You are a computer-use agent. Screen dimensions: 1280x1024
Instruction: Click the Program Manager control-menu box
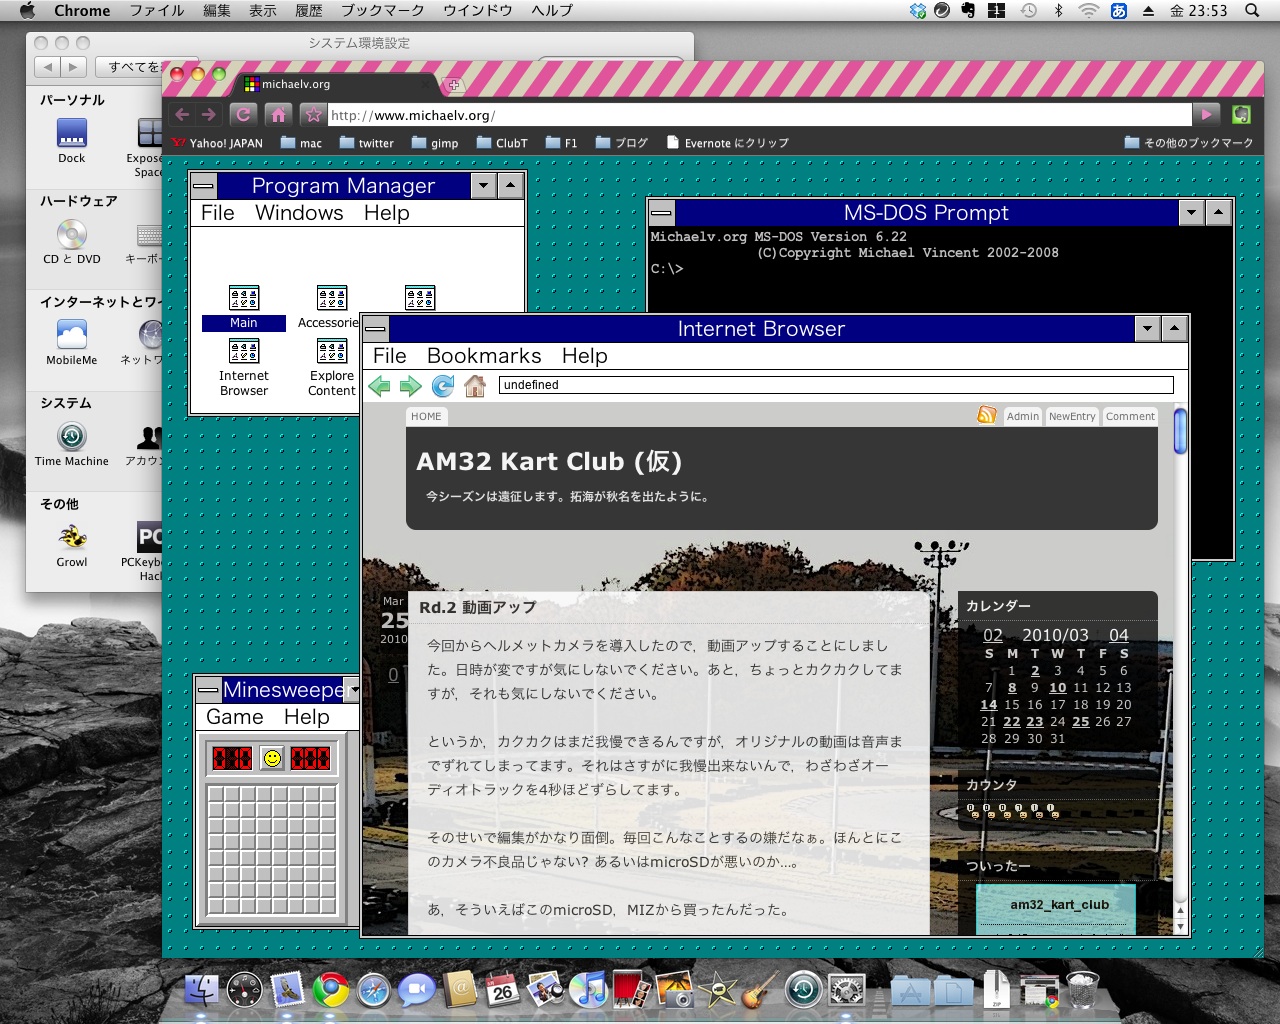coord(204,186)
